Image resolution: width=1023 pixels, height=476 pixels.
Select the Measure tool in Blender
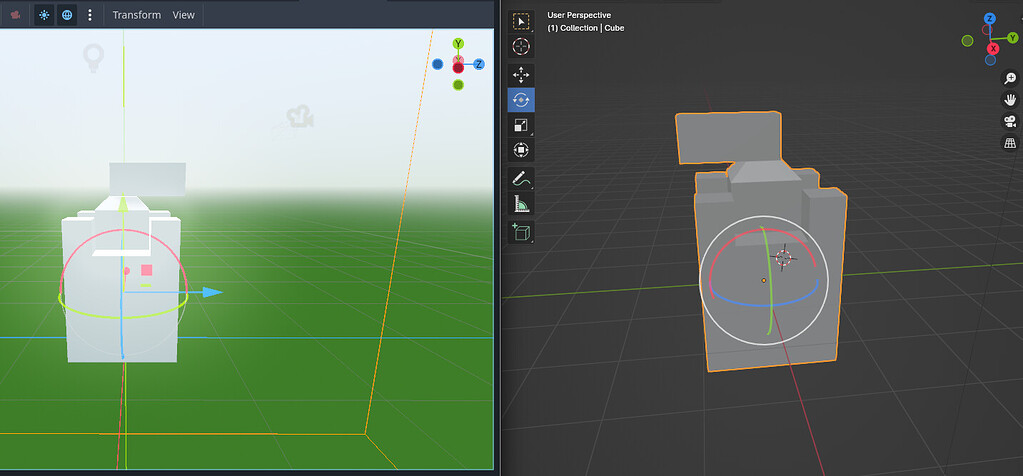tap(521, 203)
